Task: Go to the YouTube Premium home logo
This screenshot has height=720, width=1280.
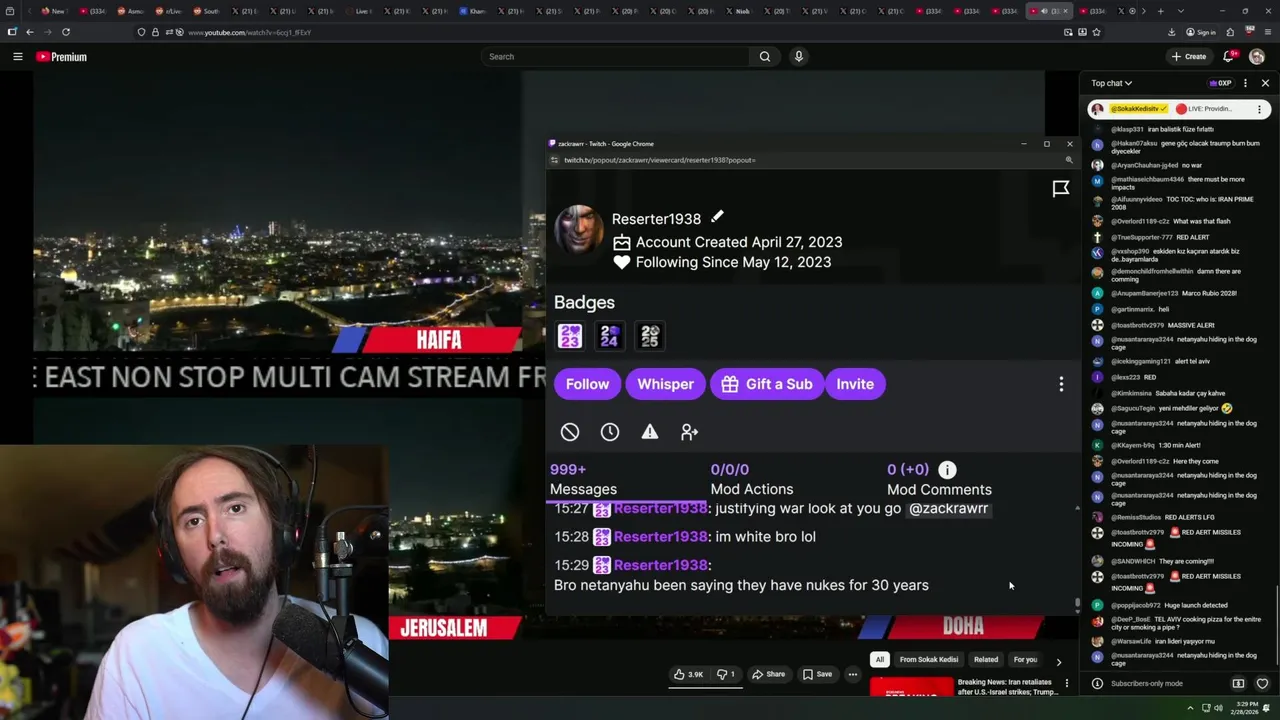Action: click(62, 57)
